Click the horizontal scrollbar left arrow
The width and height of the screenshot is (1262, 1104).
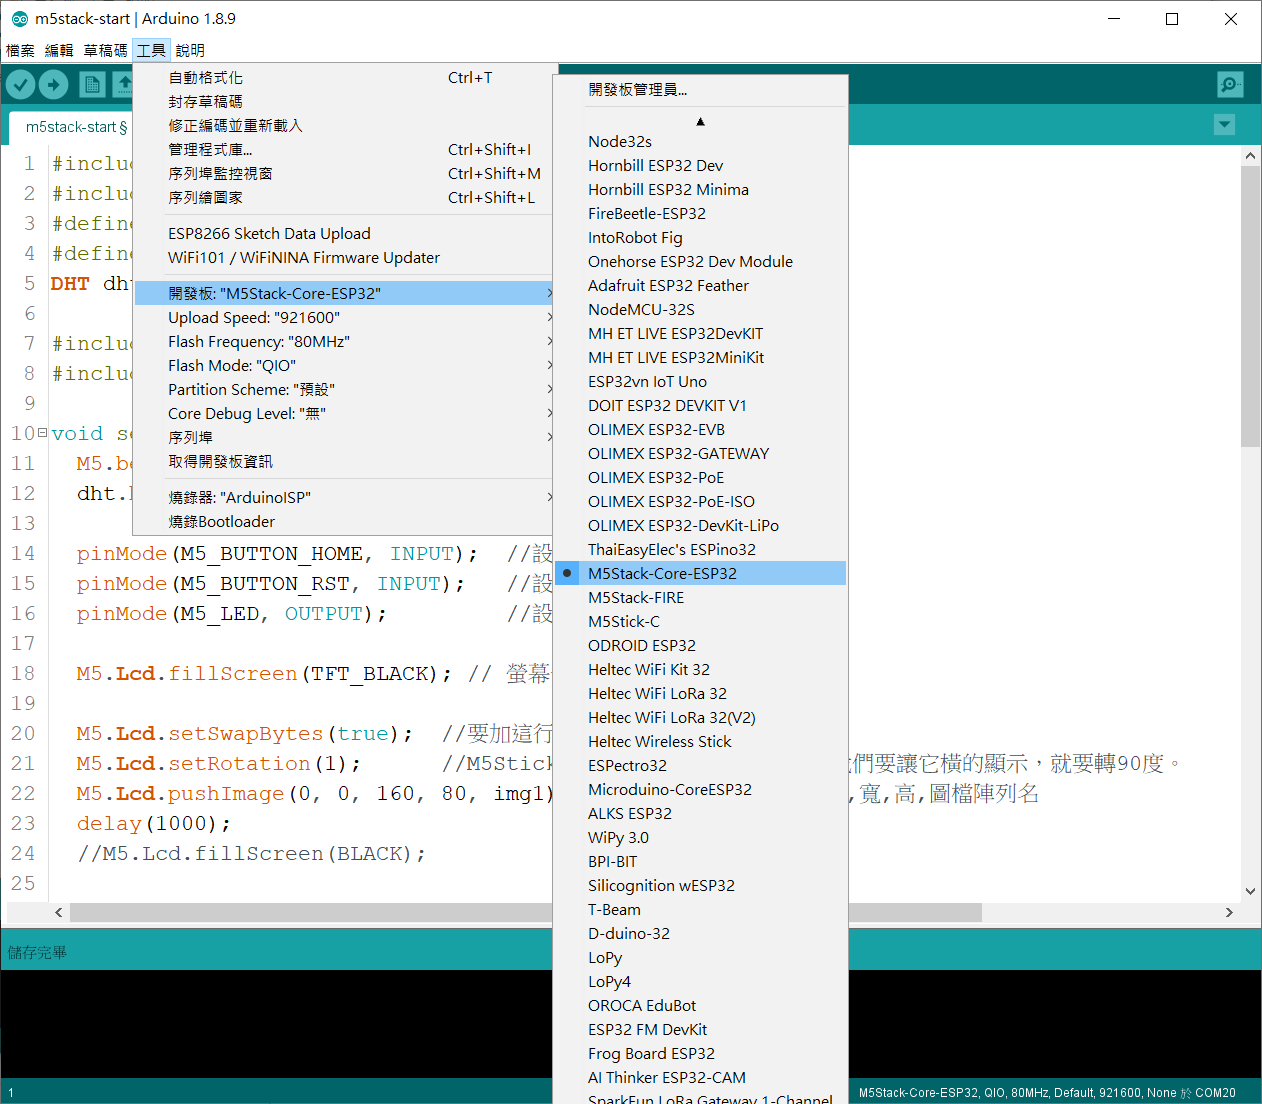[59, 912]
